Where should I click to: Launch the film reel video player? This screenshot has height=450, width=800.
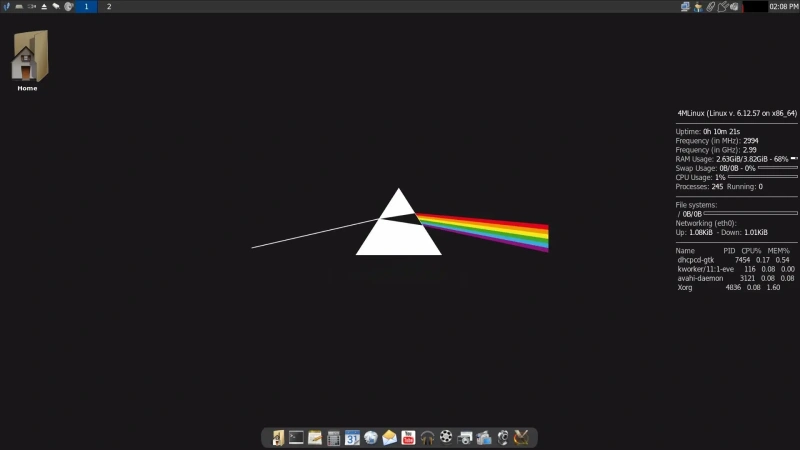[x=446, y=437]
